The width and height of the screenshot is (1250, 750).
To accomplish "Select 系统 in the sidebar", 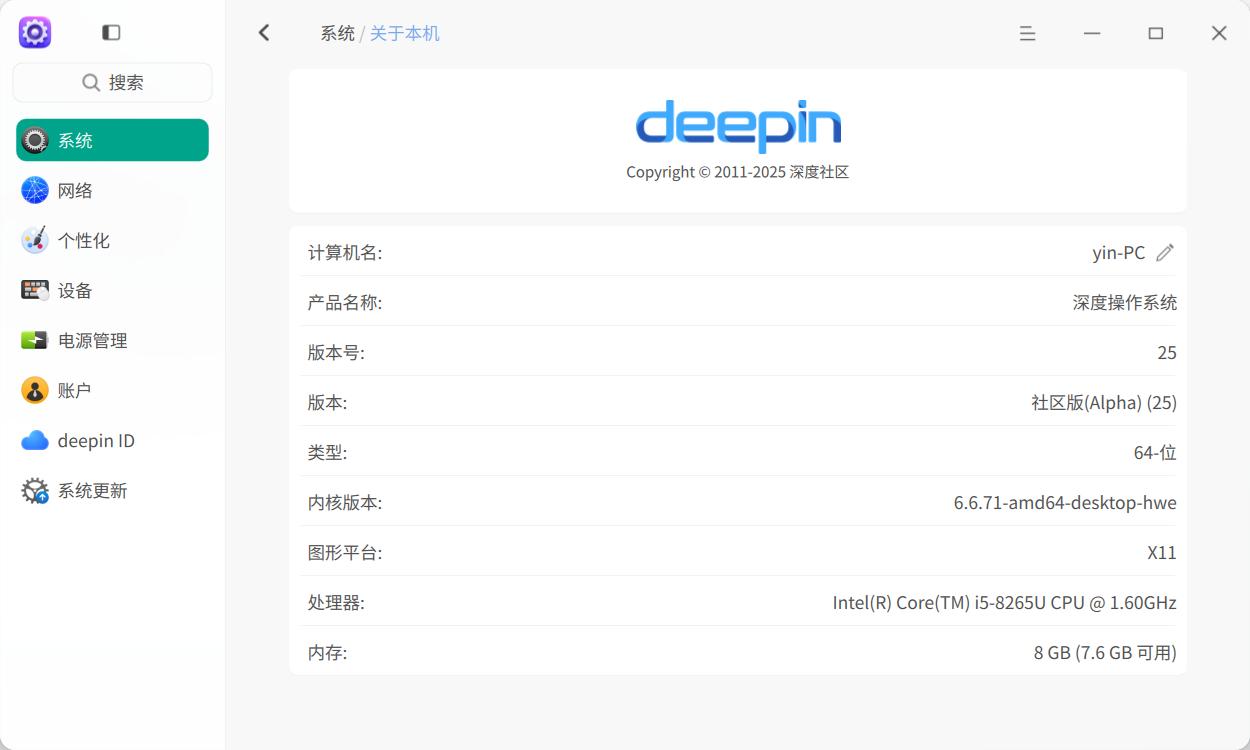I will point(112,140).
